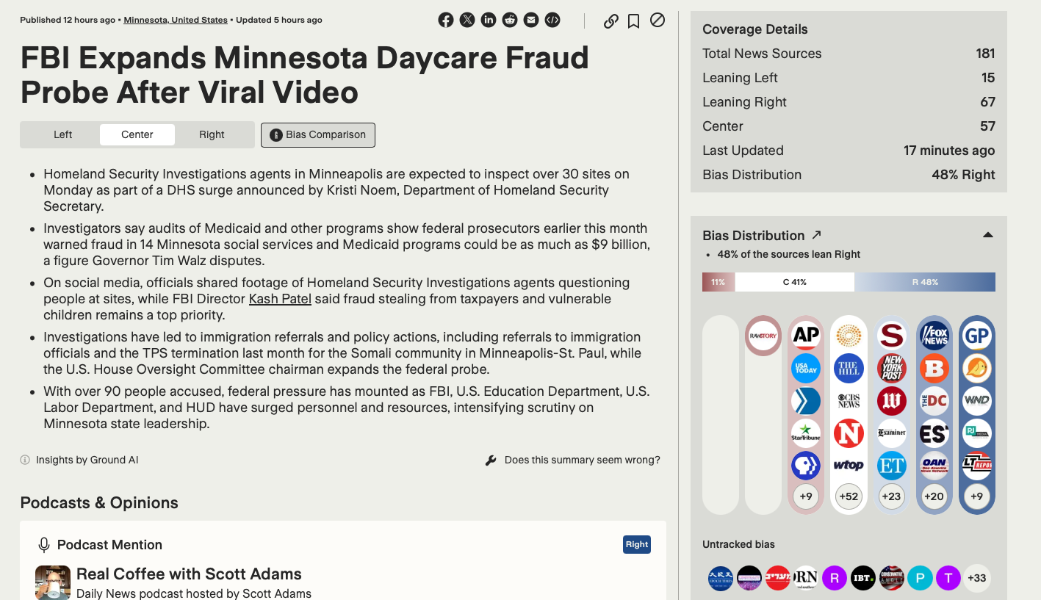1041x600 pixels.
Task: Share article on Facebook
Action: [x=446, y=20]
